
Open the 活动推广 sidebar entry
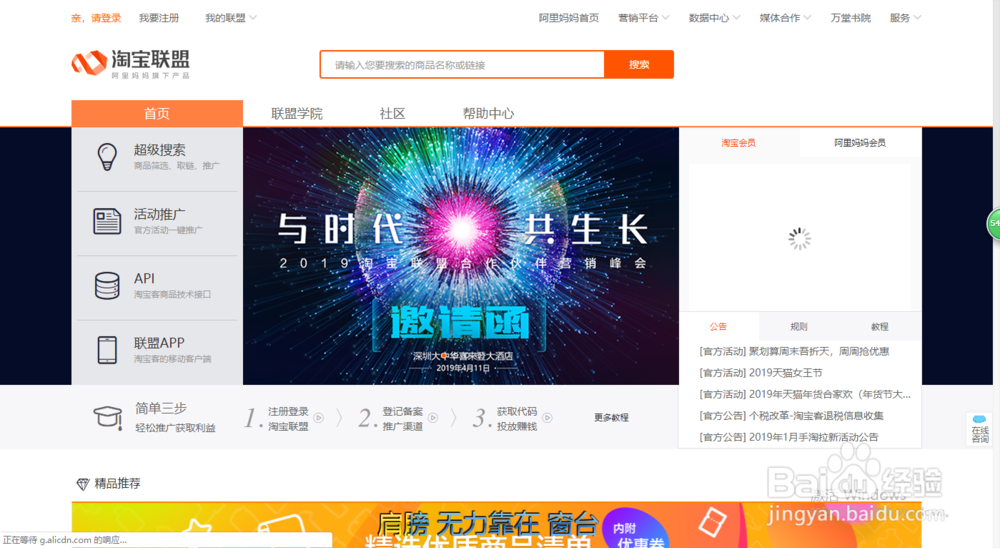pyautogui.click(x=157, y=223)
